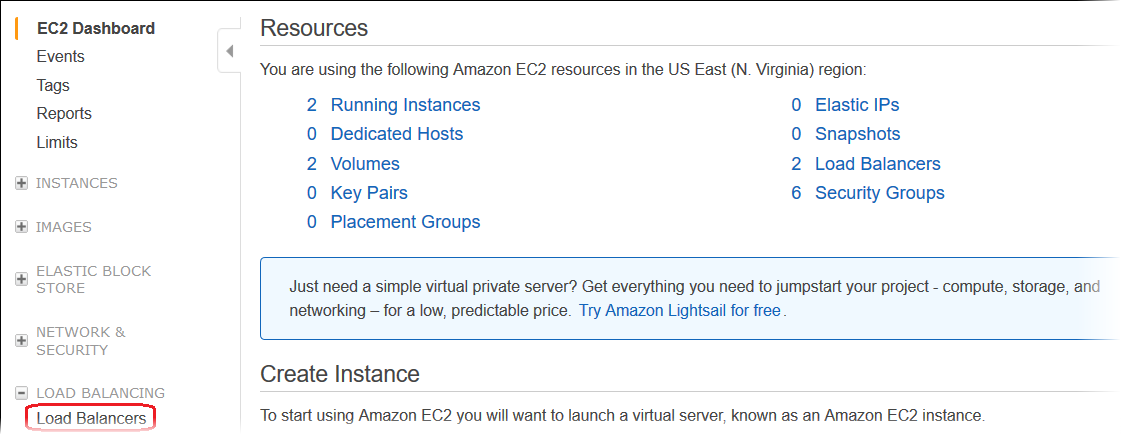The height and width of the screenshot is (435, 1121).
Task: Expand the IMAGES section
Action: (22, 227)
